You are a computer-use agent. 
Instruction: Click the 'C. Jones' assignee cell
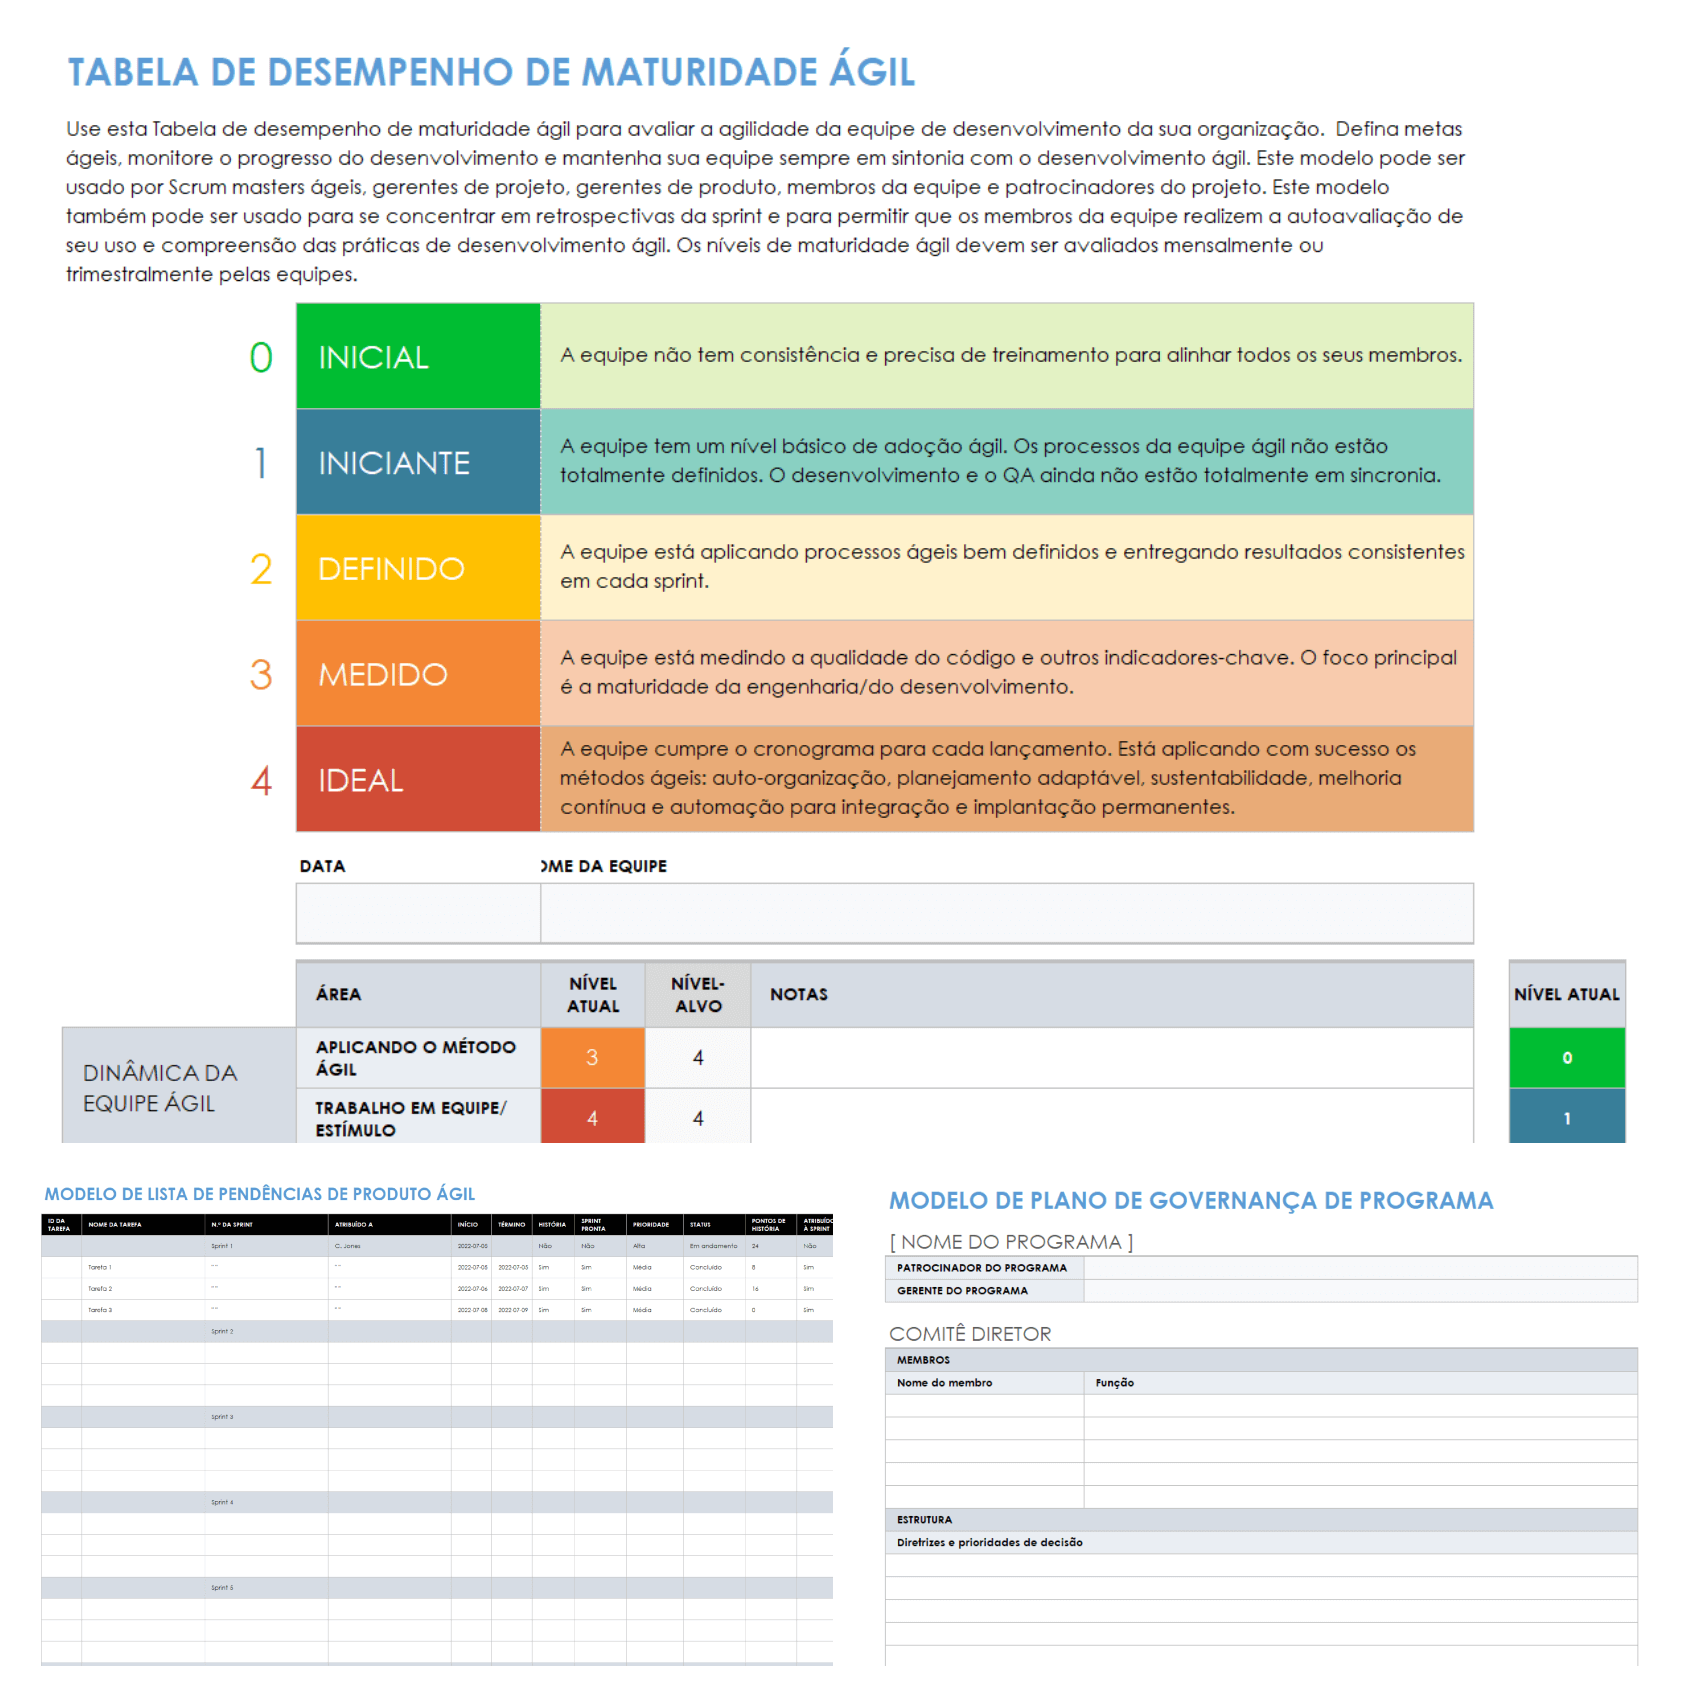coord(390,1246)
